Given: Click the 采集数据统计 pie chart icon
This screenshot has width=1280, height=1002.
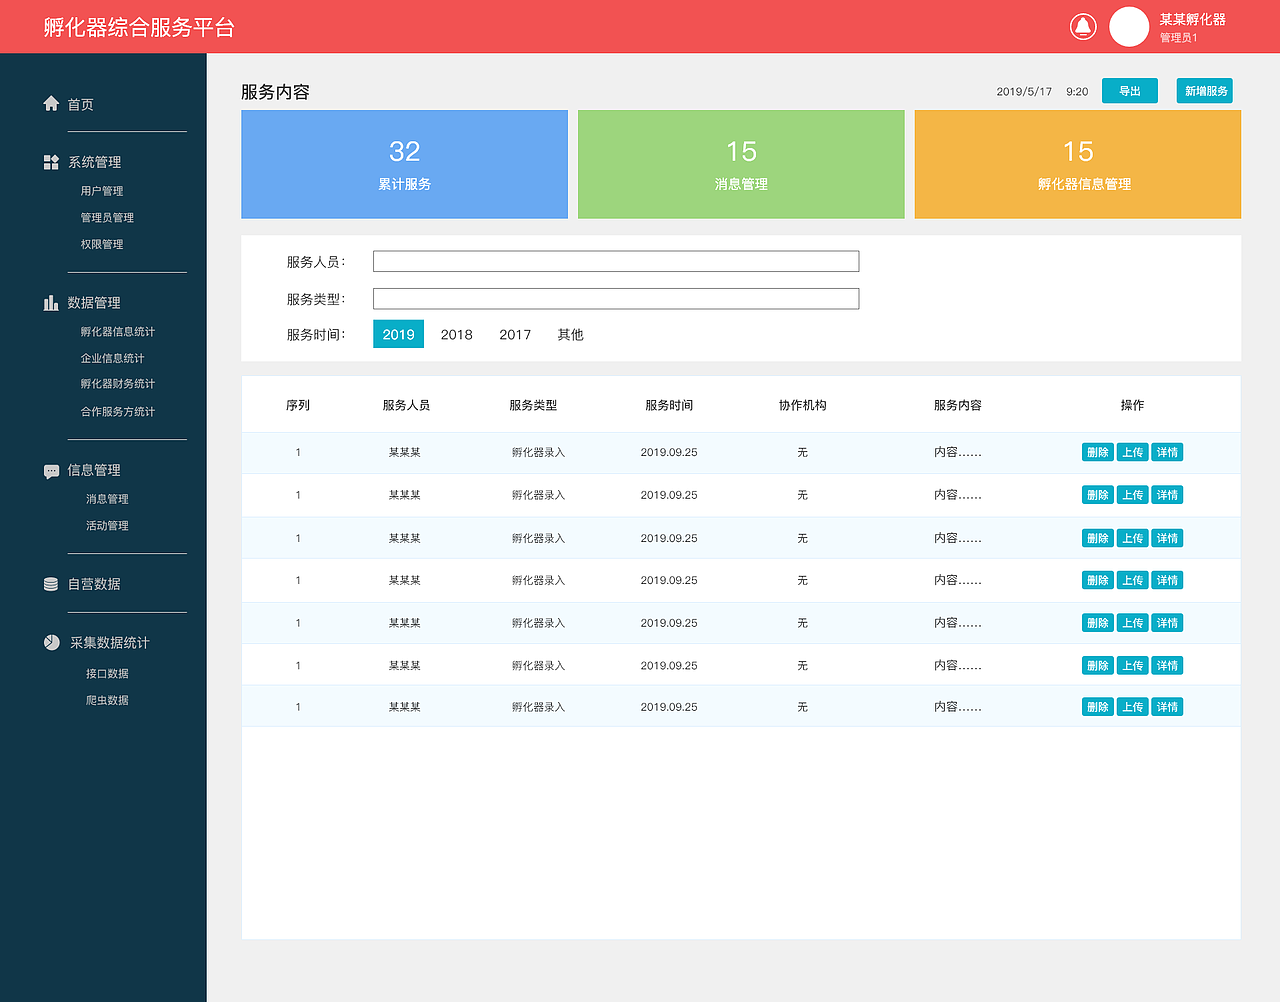Looking at the screenshot, I should click(52, 642).
